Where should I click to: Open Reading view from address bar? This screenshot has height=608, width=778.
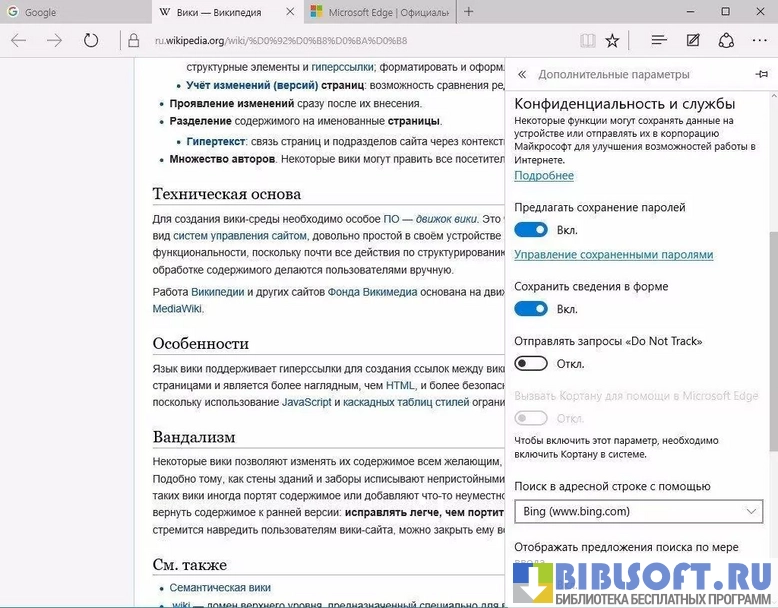587,40
